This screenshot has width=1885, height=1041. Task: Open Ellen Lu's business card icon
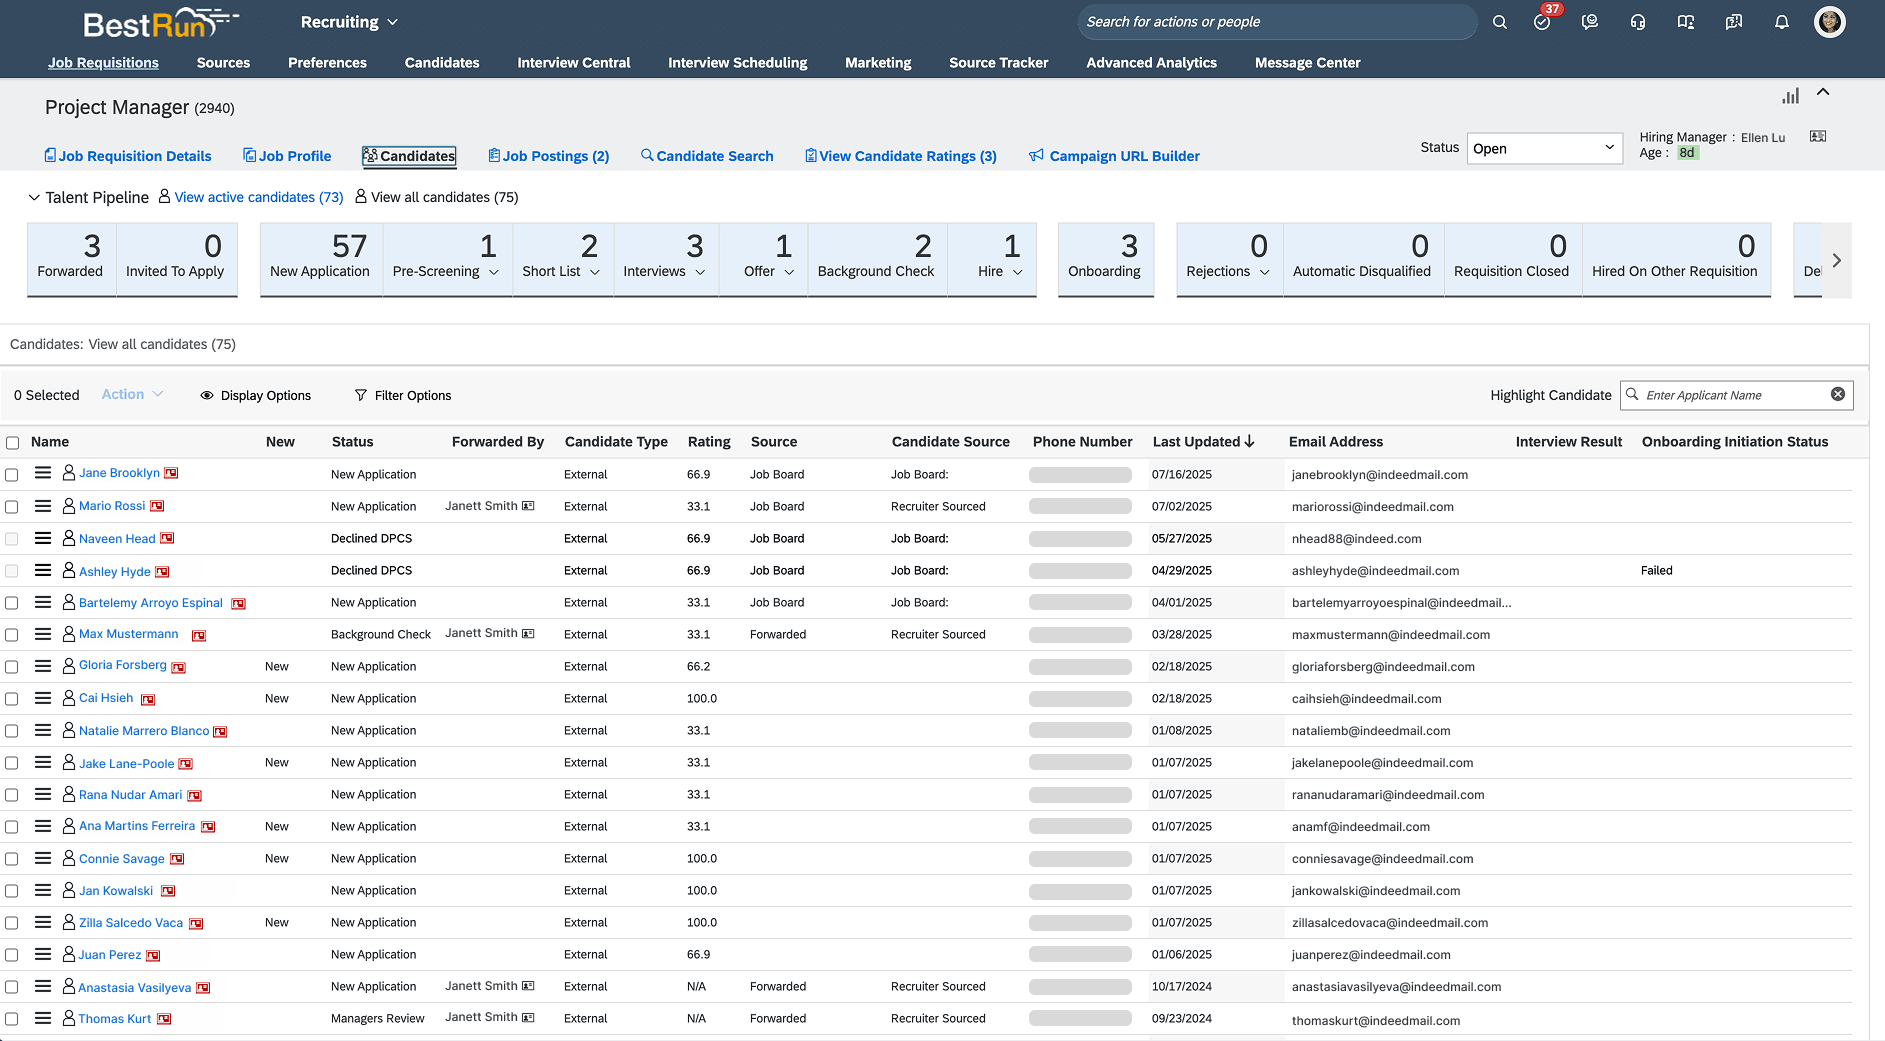[1818, 137]
